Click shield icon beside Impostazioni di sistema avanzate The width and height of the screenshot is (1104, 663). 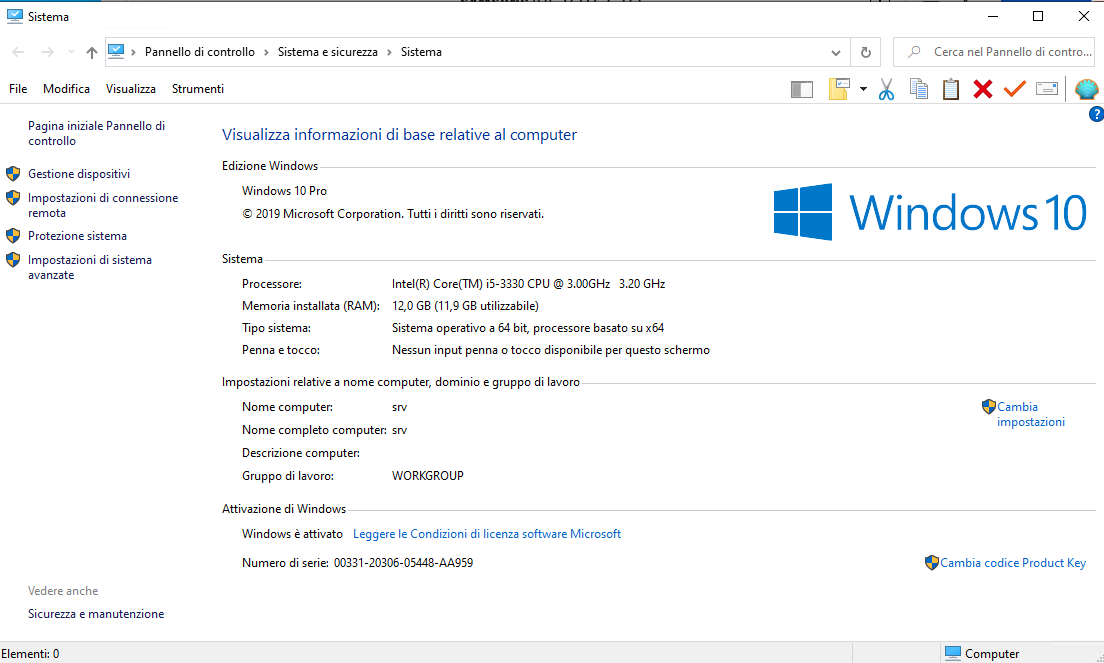click(x=13, y=260)
